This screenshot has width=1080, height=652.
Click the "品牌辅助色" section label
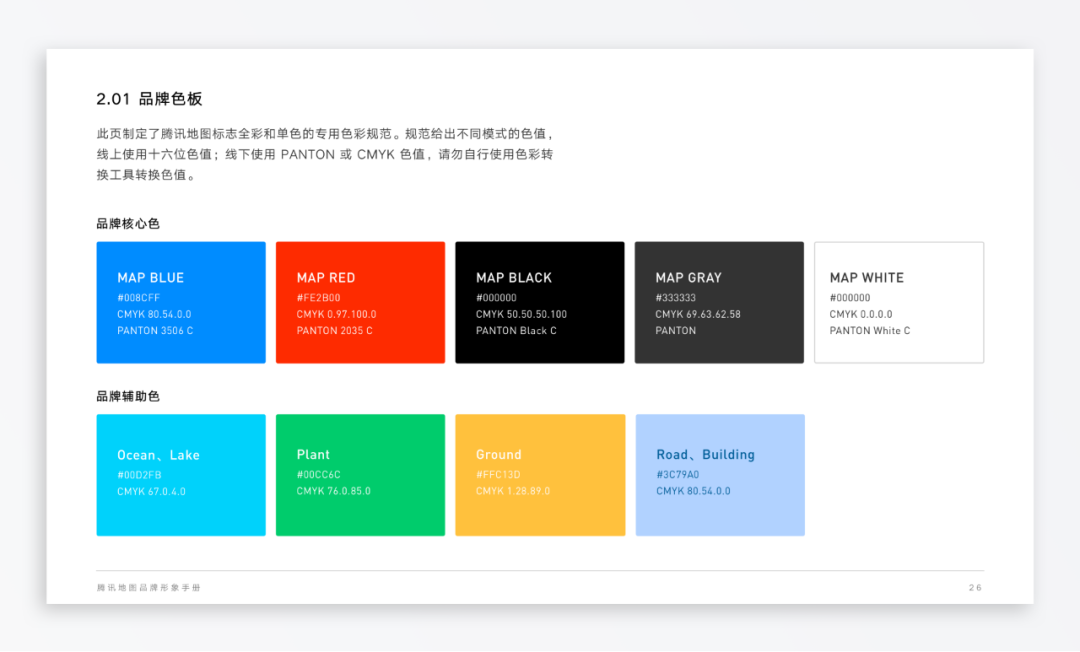coord(128,397)
